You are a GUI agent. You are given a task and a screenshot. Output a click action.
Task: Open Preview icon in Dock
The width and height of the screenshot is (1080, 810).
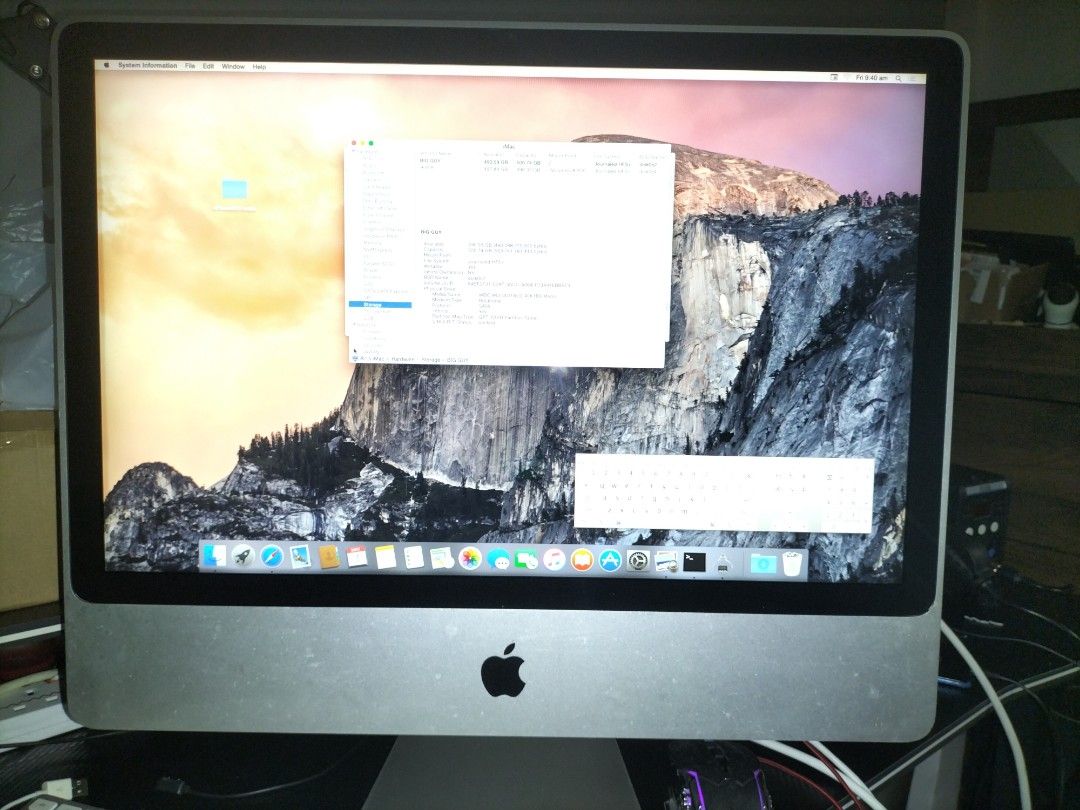pyautogui.click(x=666, y=562)
